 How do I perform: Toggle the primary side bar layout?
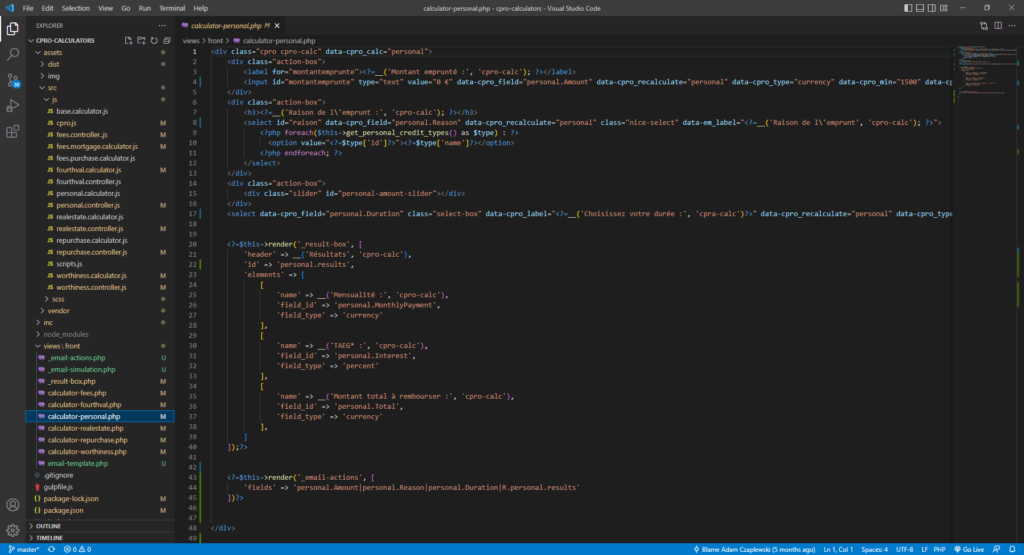point(908,8)
